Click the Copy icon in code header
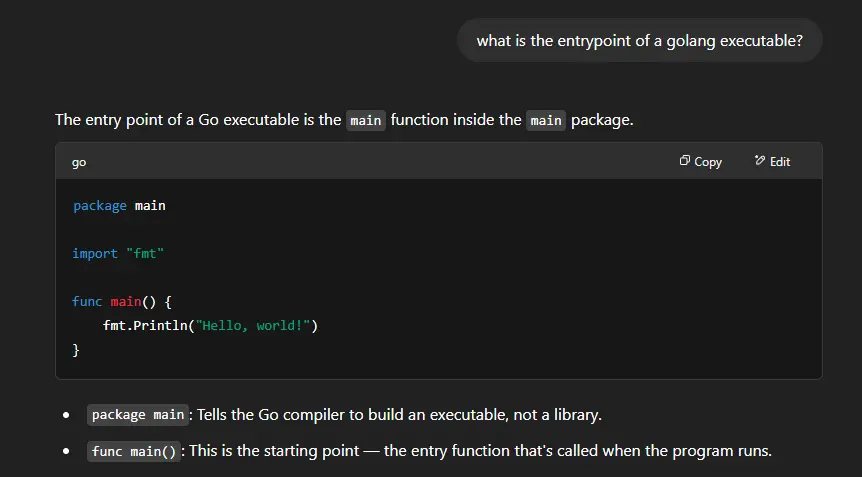862x477 pixels. (x=684, y=160)
